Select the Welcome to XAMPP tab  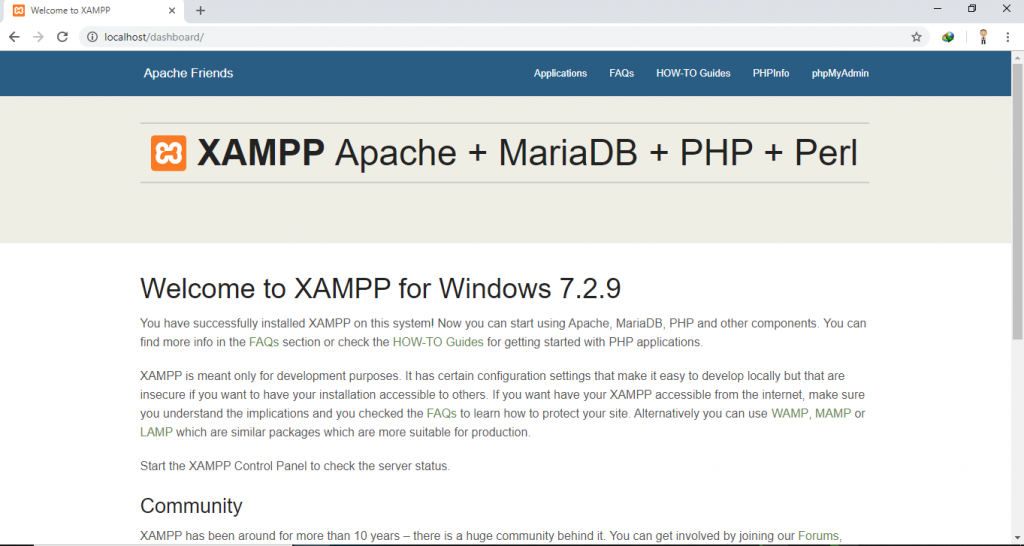(x=90, y=11)
